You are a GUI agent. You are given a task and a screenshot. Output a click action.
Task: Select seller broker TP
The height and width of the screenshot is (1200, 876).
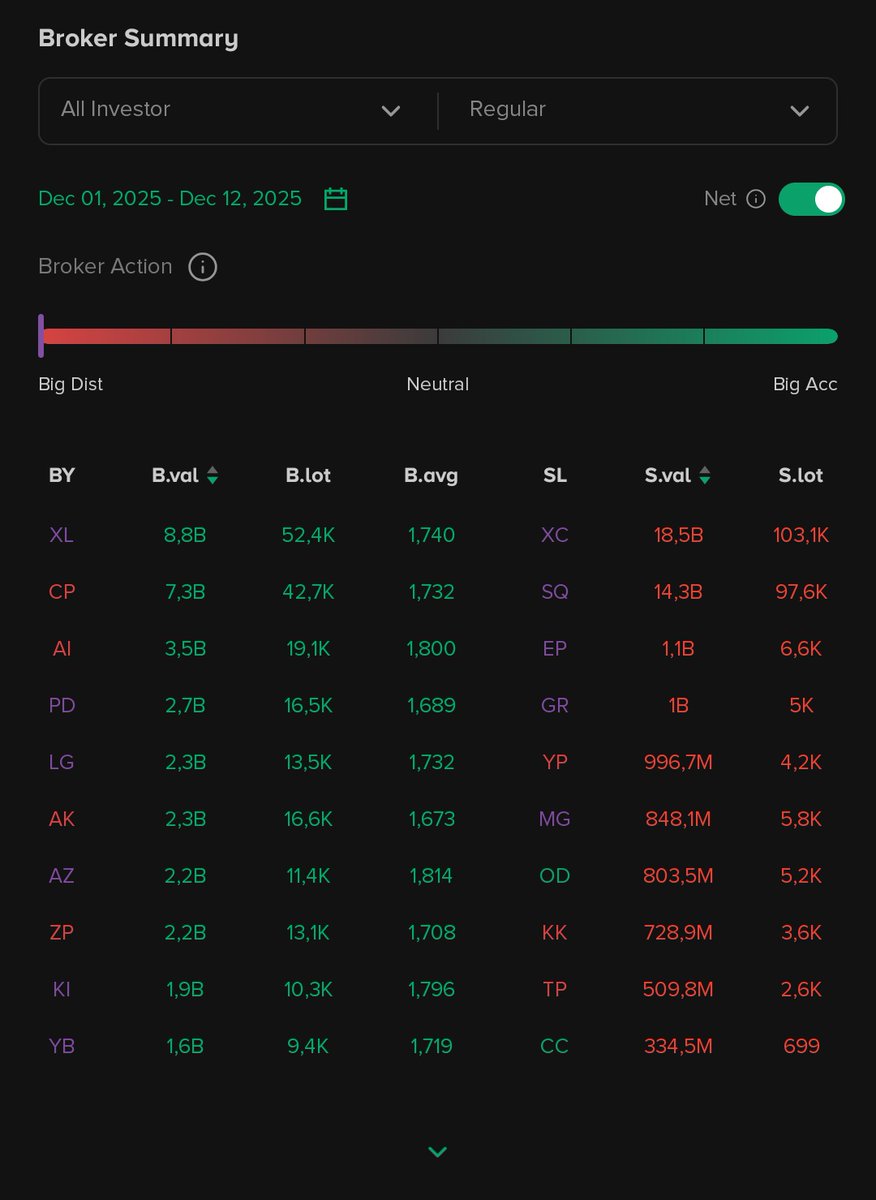(x=555, y=989)
